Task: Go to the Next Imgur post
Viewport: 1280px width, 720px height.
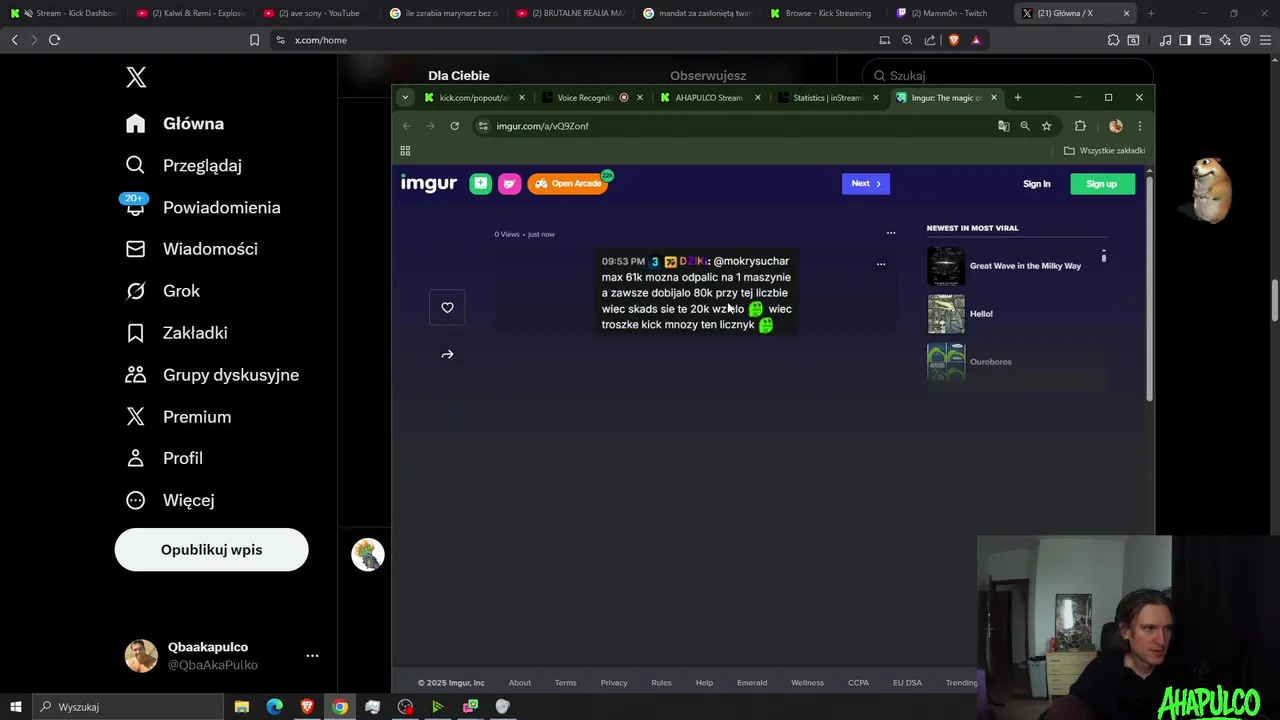Action: pos(866,183)
